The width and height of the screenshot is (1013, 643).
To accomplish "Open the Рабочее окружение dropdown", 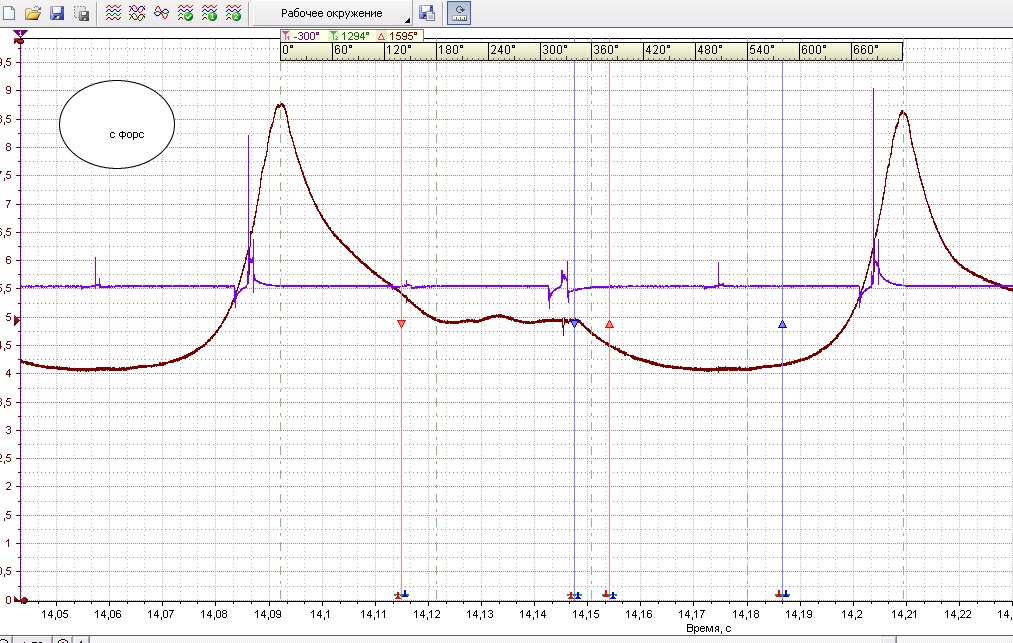I will [x=332, y=13].
